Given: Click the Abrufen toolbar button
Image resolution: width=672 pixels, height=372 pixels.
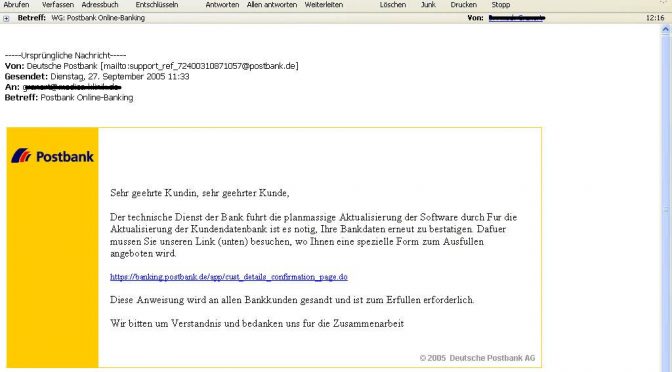Looking at the screenshot, I should pyautogui.click(x=16, y=5).
